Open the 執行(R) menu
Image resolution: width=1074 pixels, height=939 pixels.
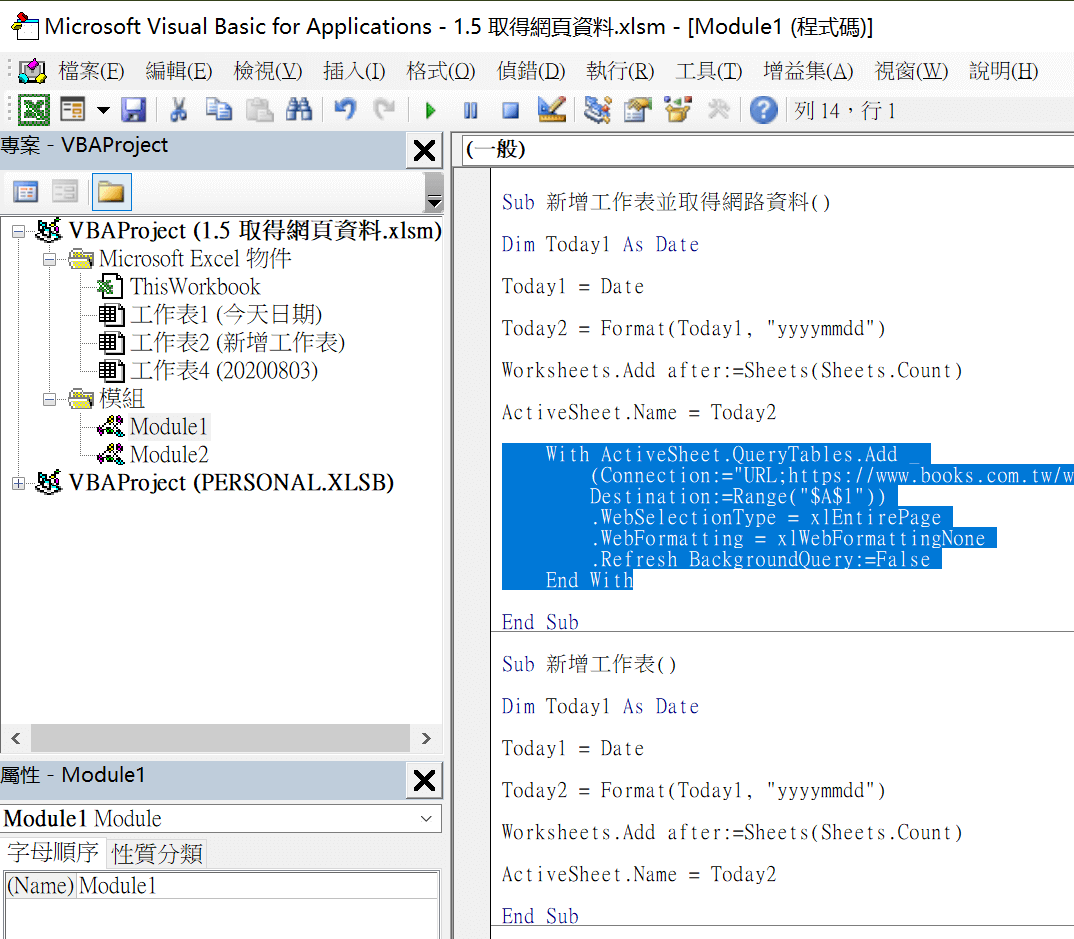click(x=620, y=71)
